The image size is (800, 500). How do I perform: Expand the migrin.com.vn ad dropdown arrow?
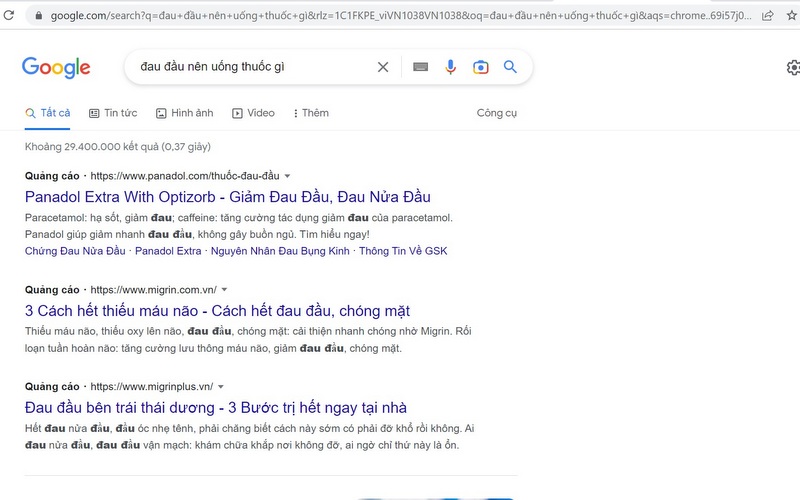(x=224, y=289)
